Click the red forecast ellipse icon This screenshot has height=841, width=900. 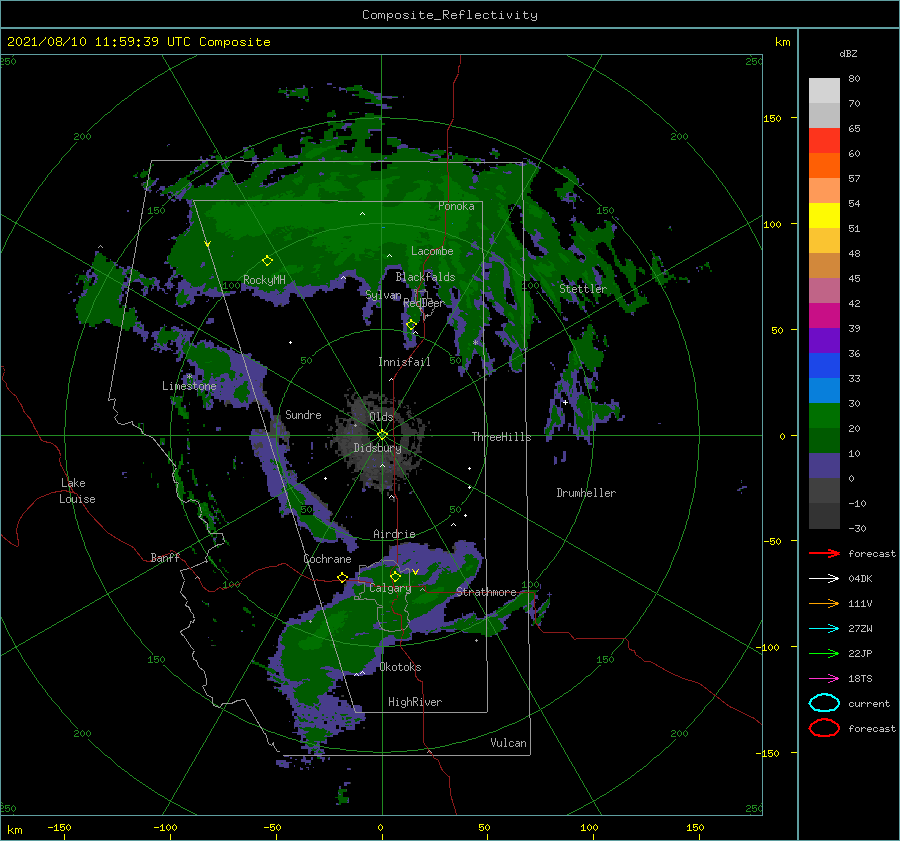coord(824,728)
